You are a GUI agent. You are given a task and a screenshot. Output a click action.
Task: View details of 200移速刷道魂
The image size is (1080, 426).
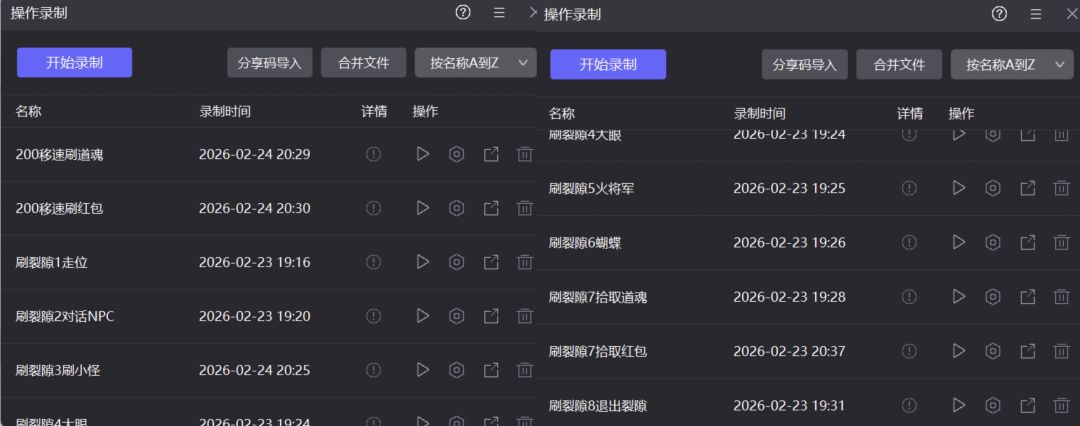click(373, 154)
